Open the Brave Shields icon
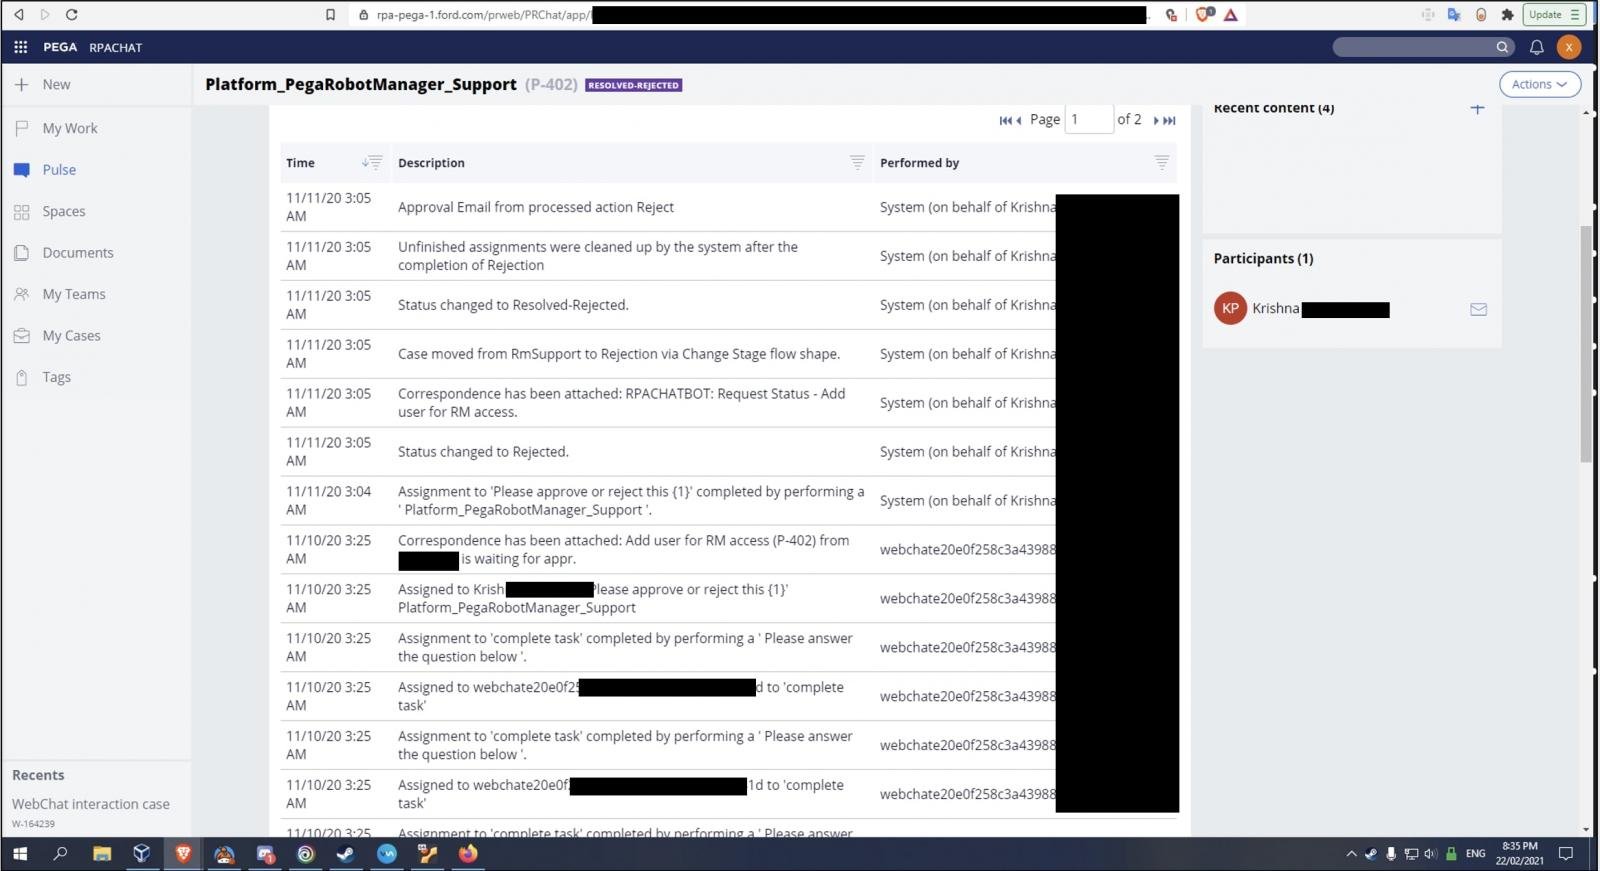 pos(1205,14)
